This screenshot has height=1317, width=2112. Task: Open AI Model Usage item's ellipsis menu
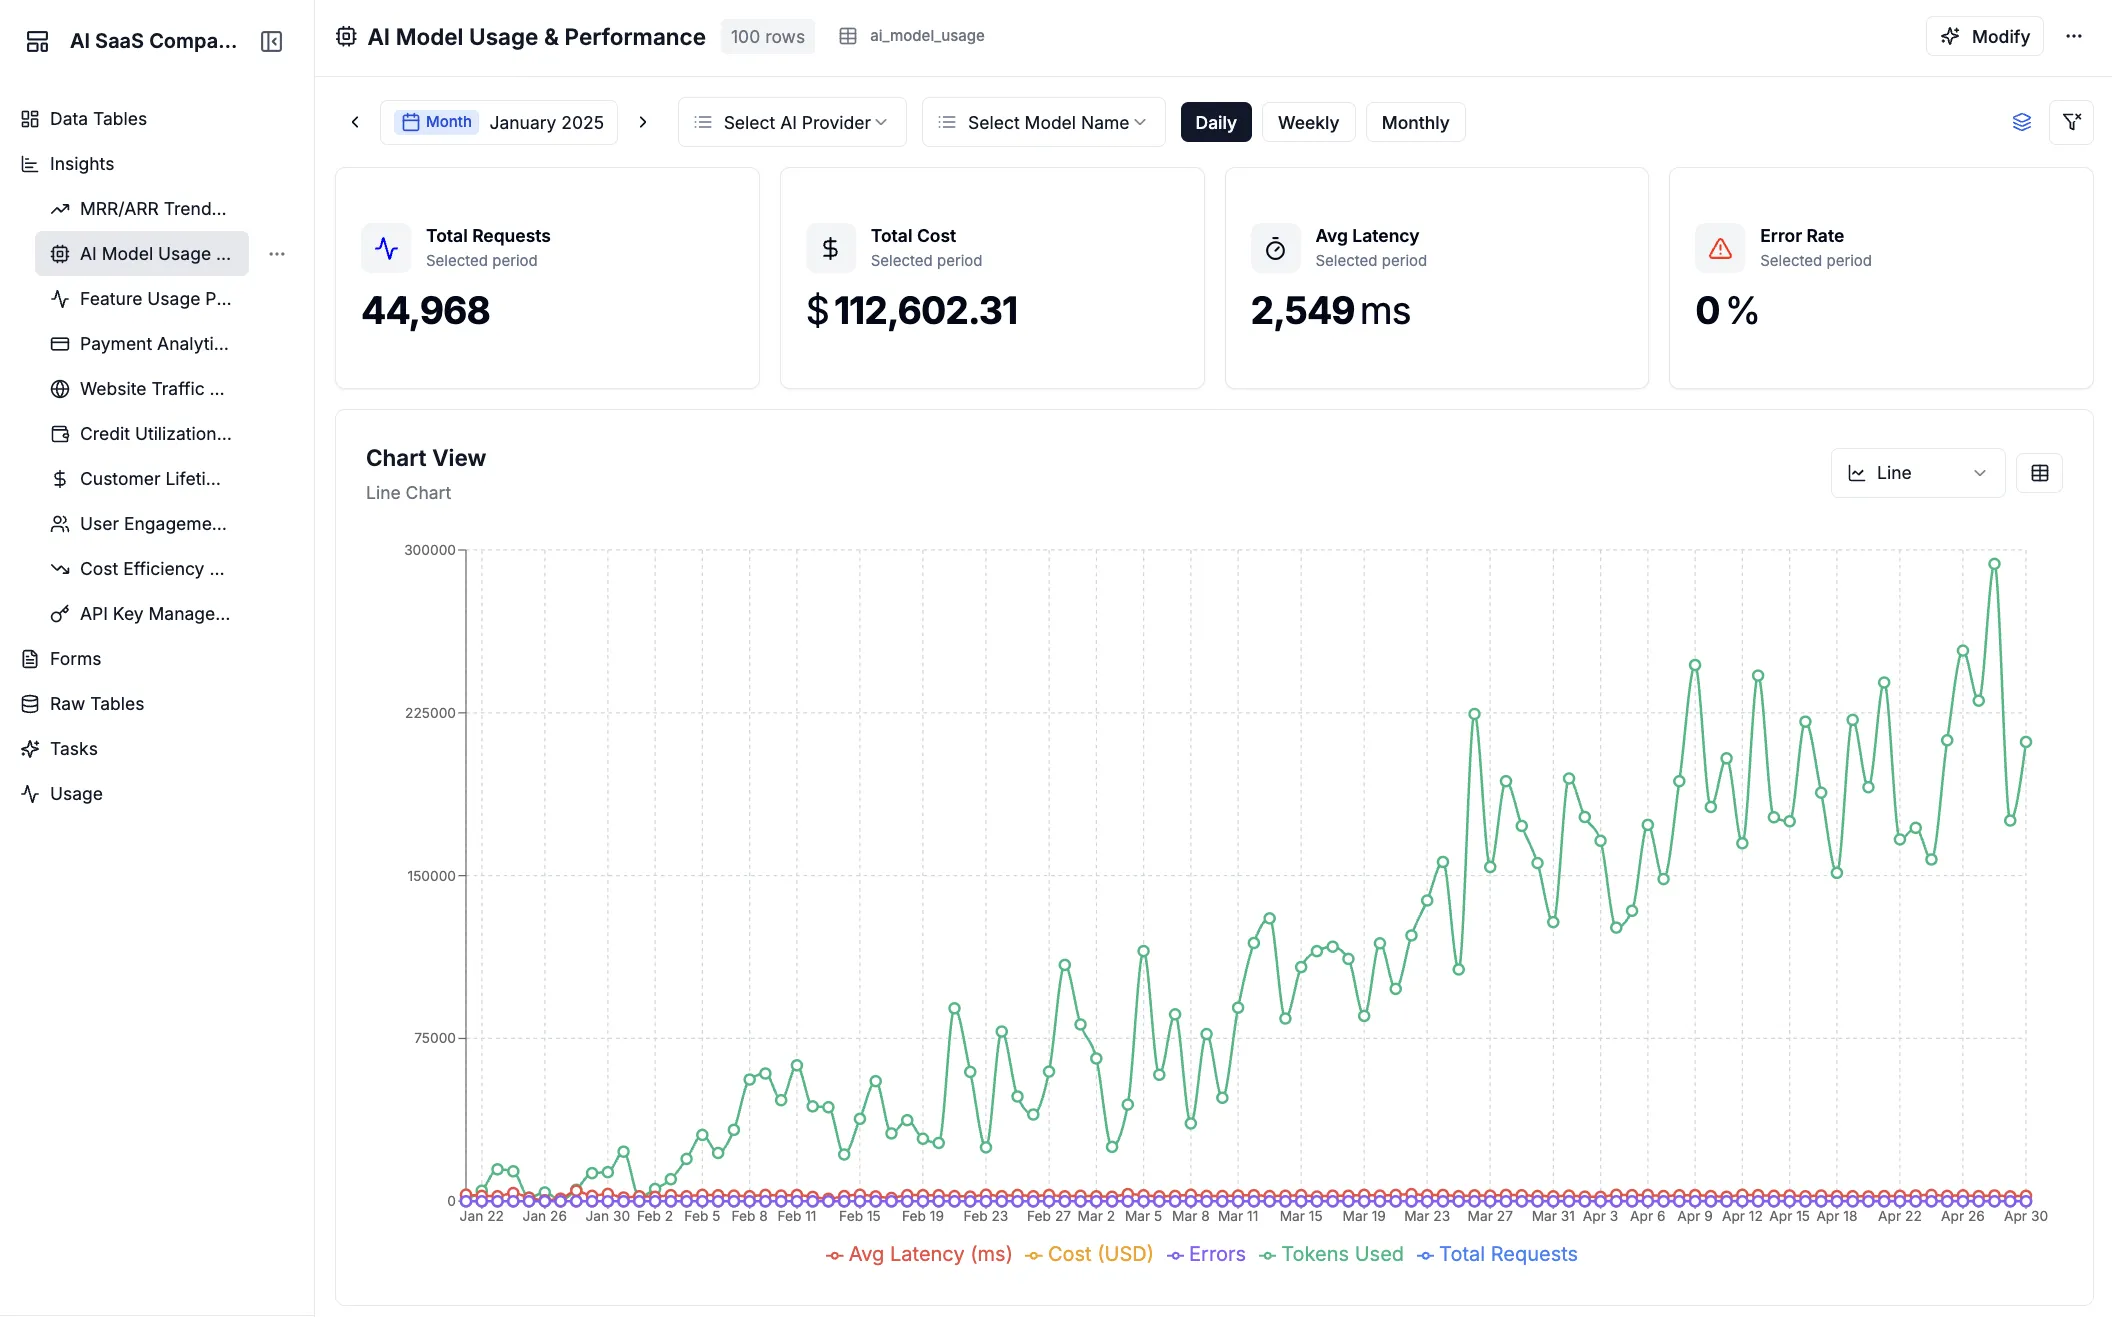tap(277, 254)
